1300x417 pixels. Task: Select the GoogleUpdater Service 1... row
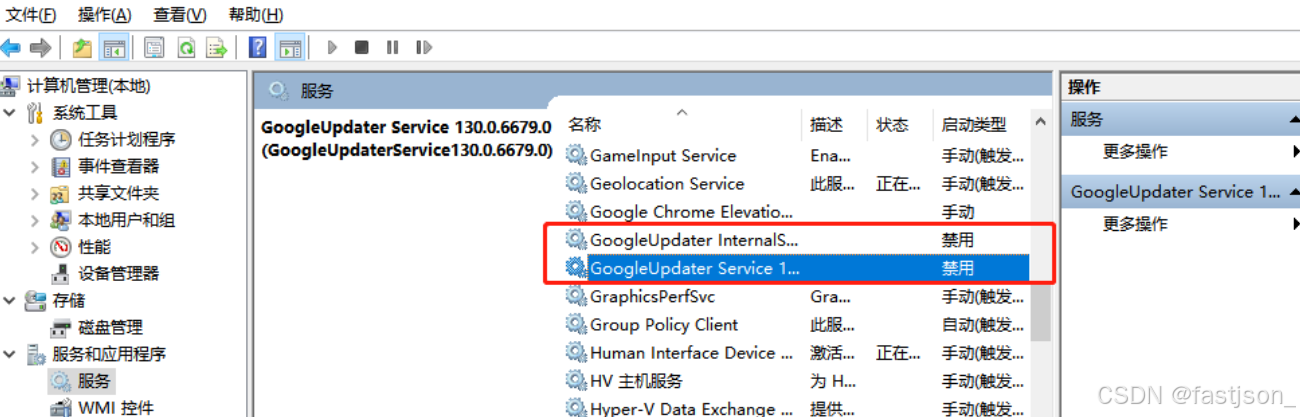pos(796,268)
